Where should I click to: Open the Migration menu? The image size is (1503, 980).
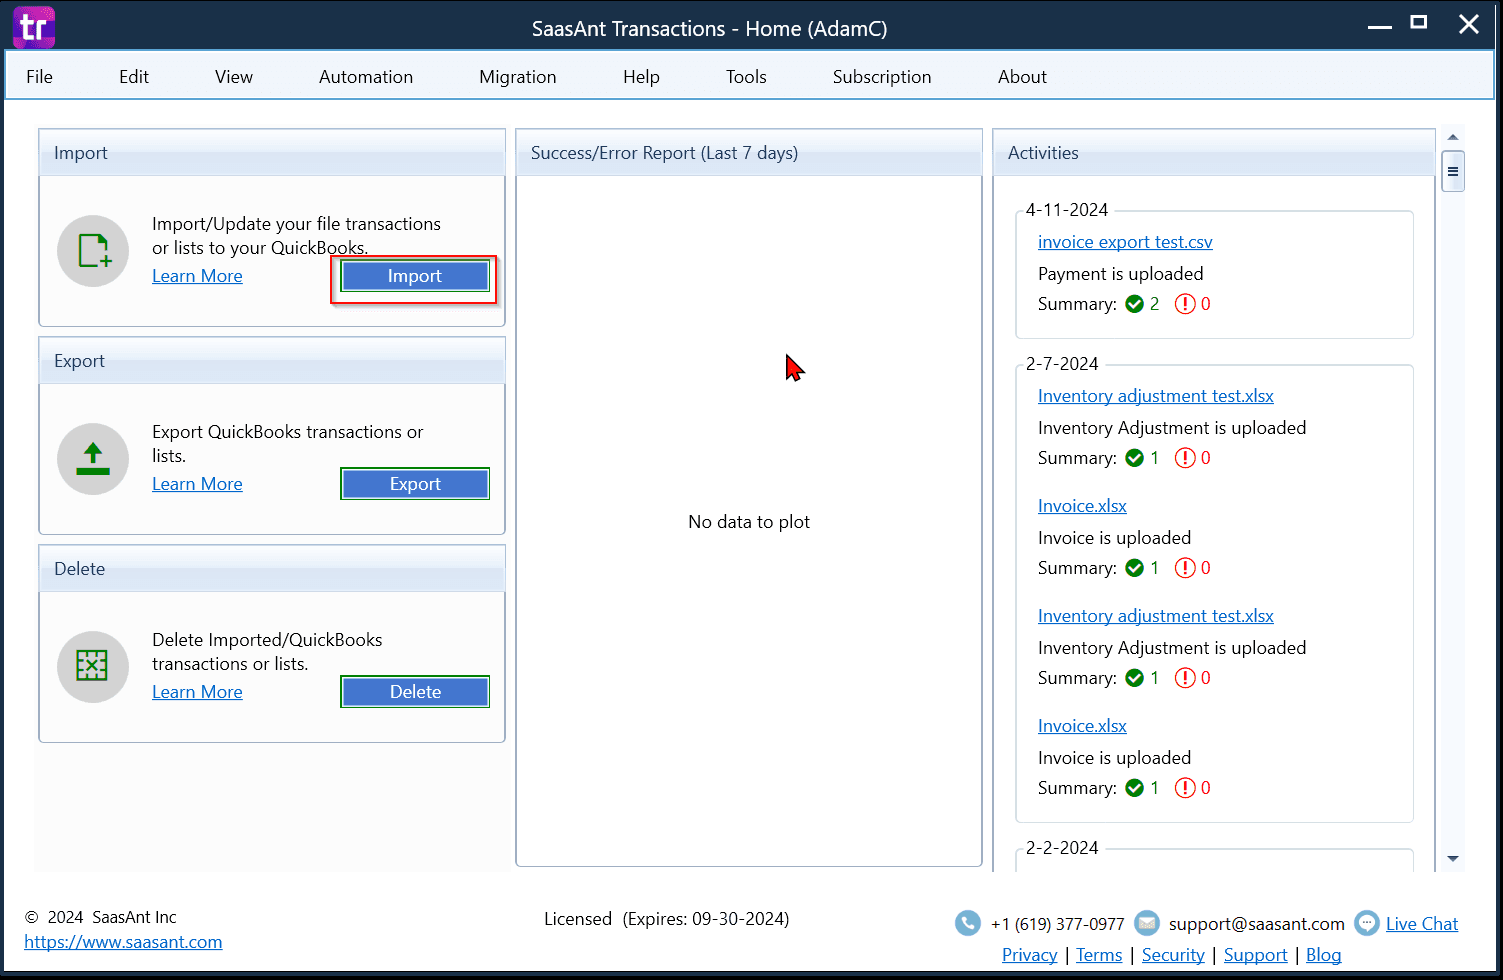point(518,77)
